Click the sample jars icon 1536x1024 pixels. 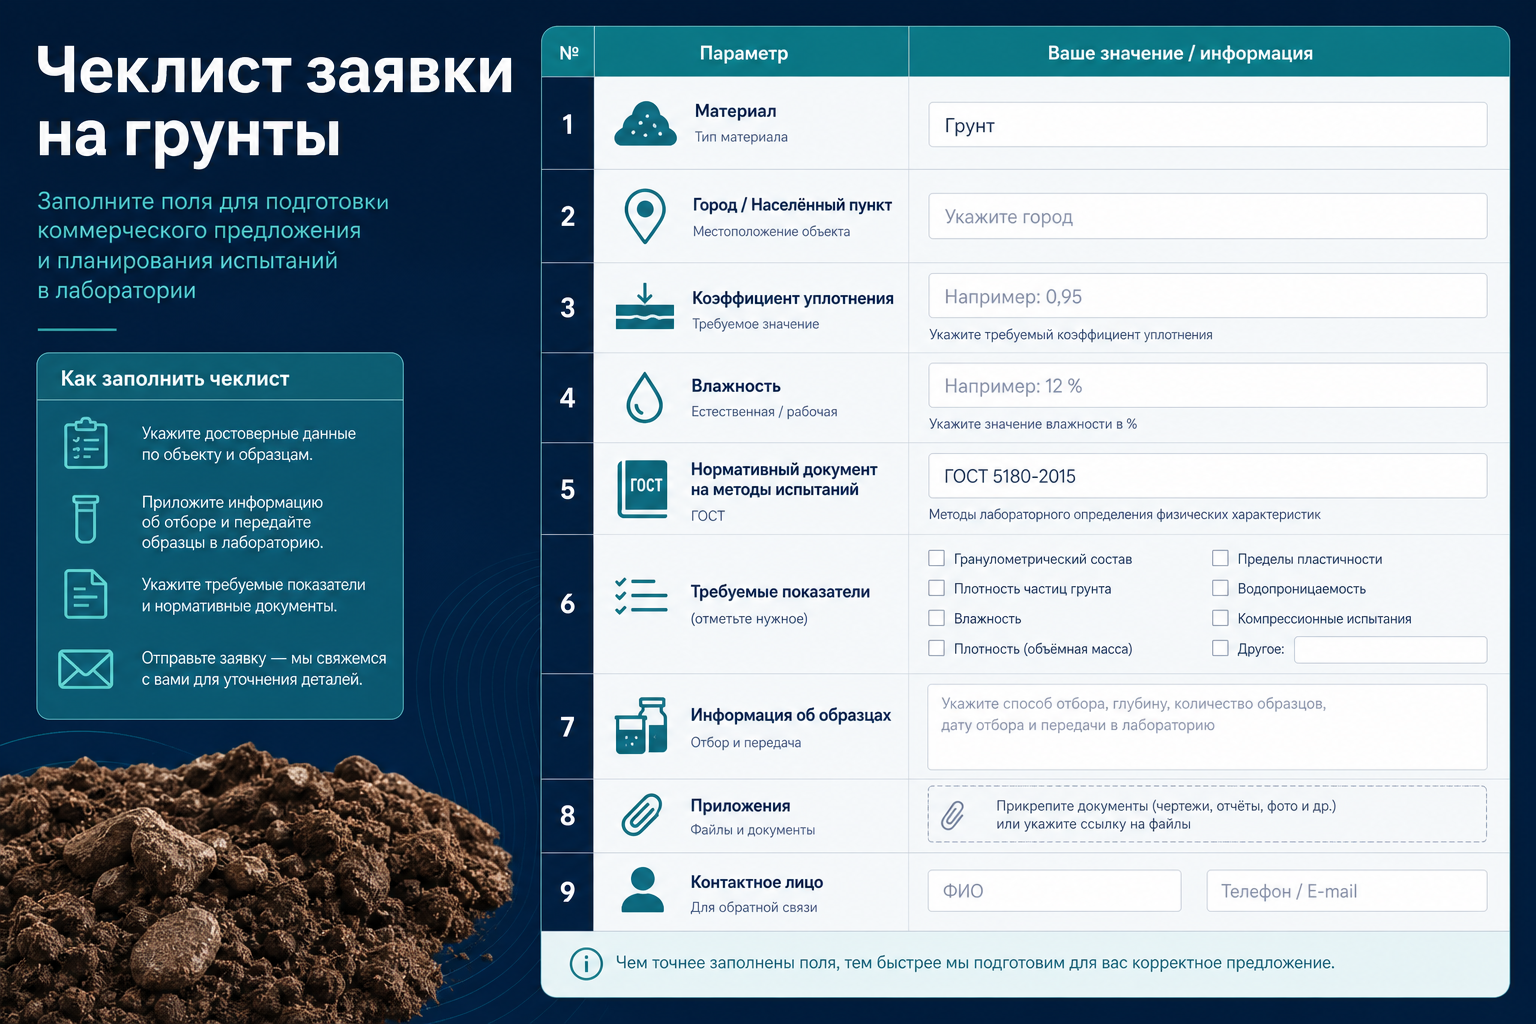coord(641,726)
